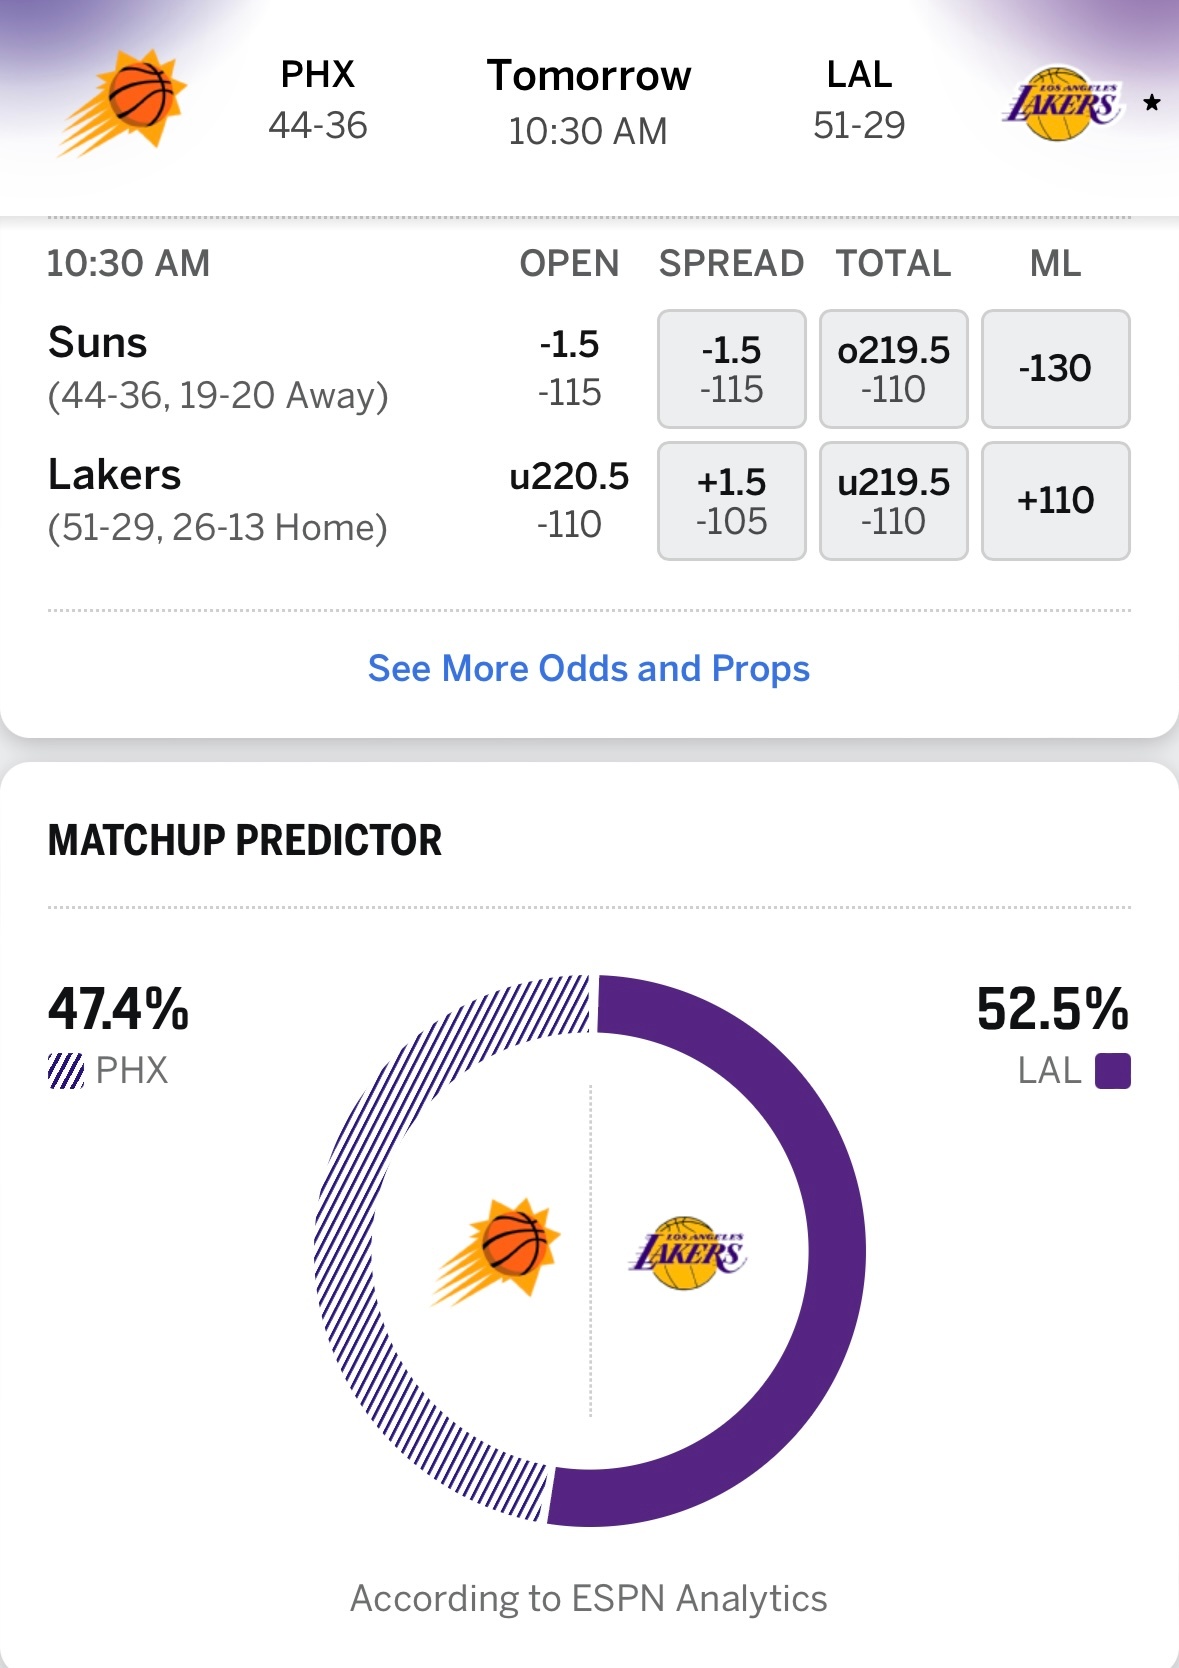Tap Suns logo inside predictor donut chart
The height and width of the screenshot is (1668, 1179).
coord(497,1250)
